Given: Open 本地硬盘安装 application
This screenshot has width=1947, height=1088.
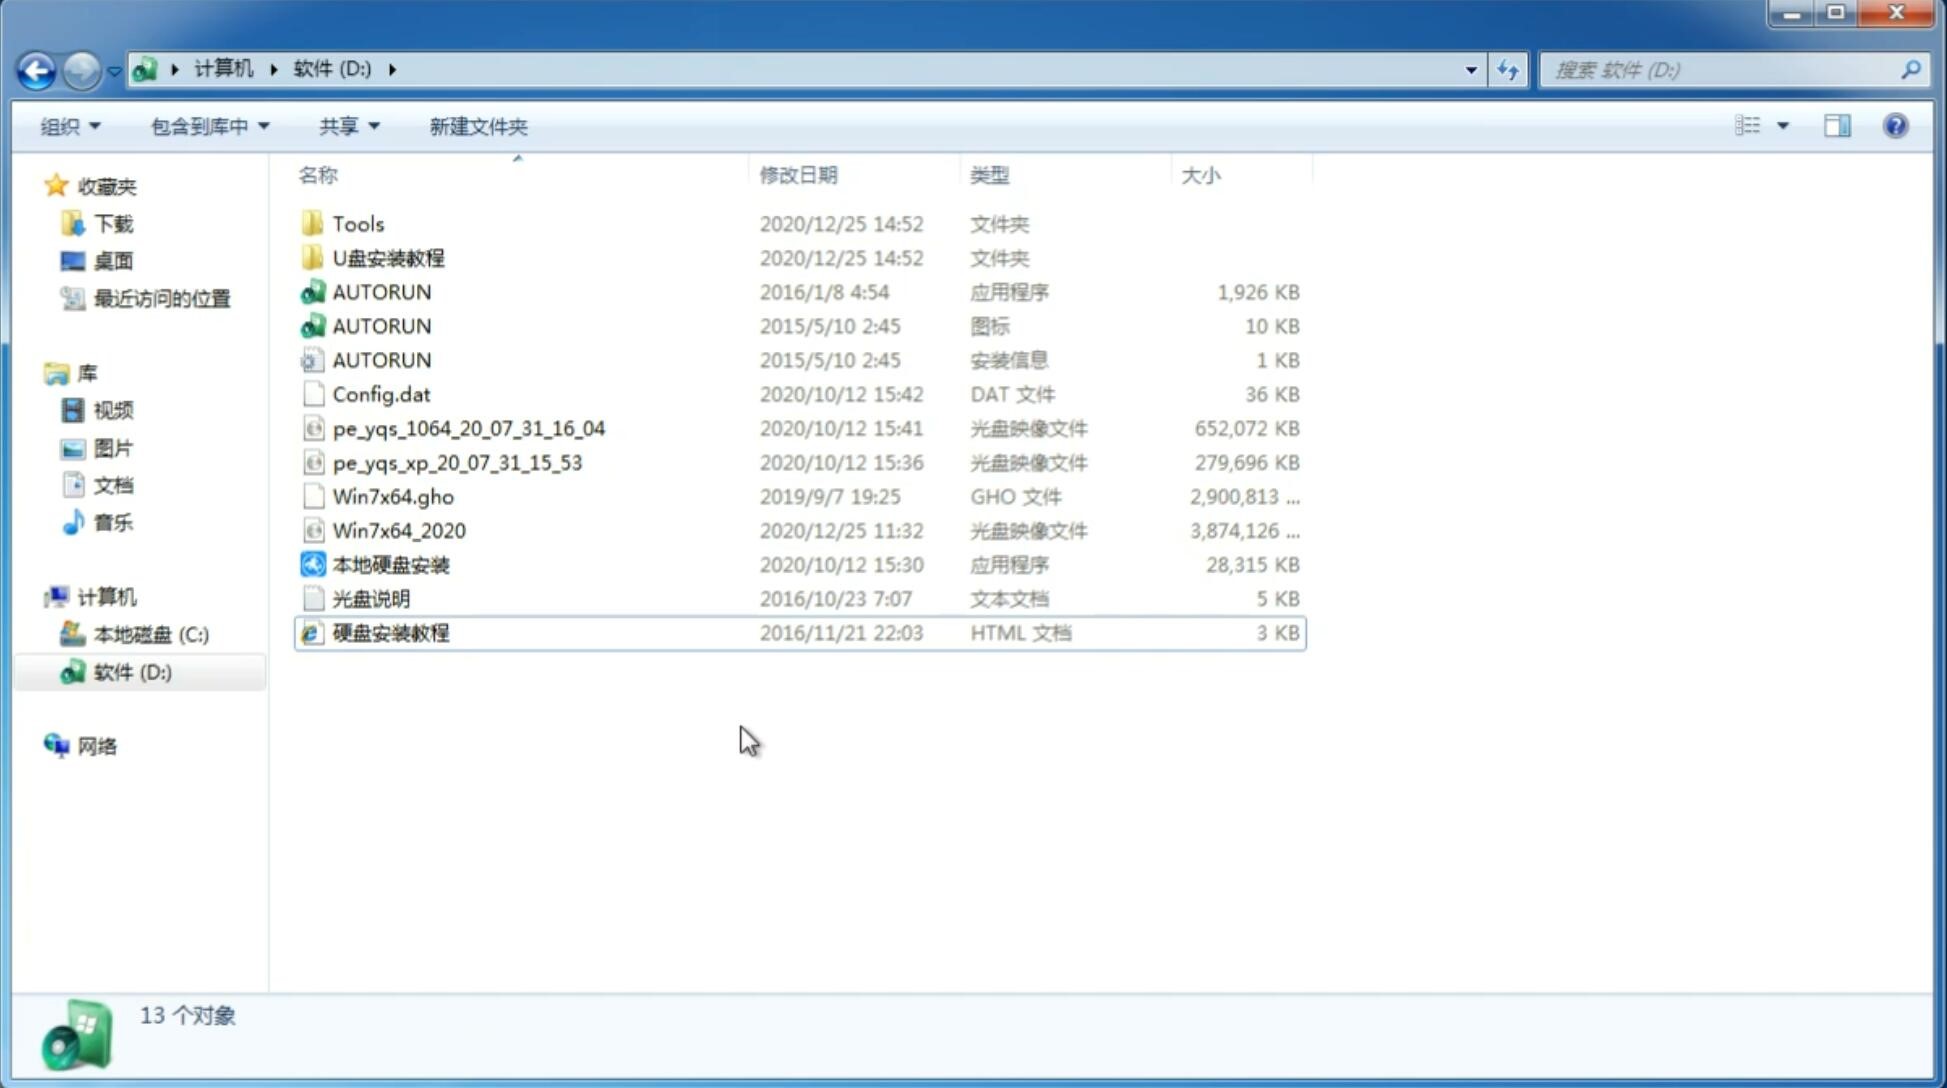Looking at the screenshot, I should (x=390, y=564).
